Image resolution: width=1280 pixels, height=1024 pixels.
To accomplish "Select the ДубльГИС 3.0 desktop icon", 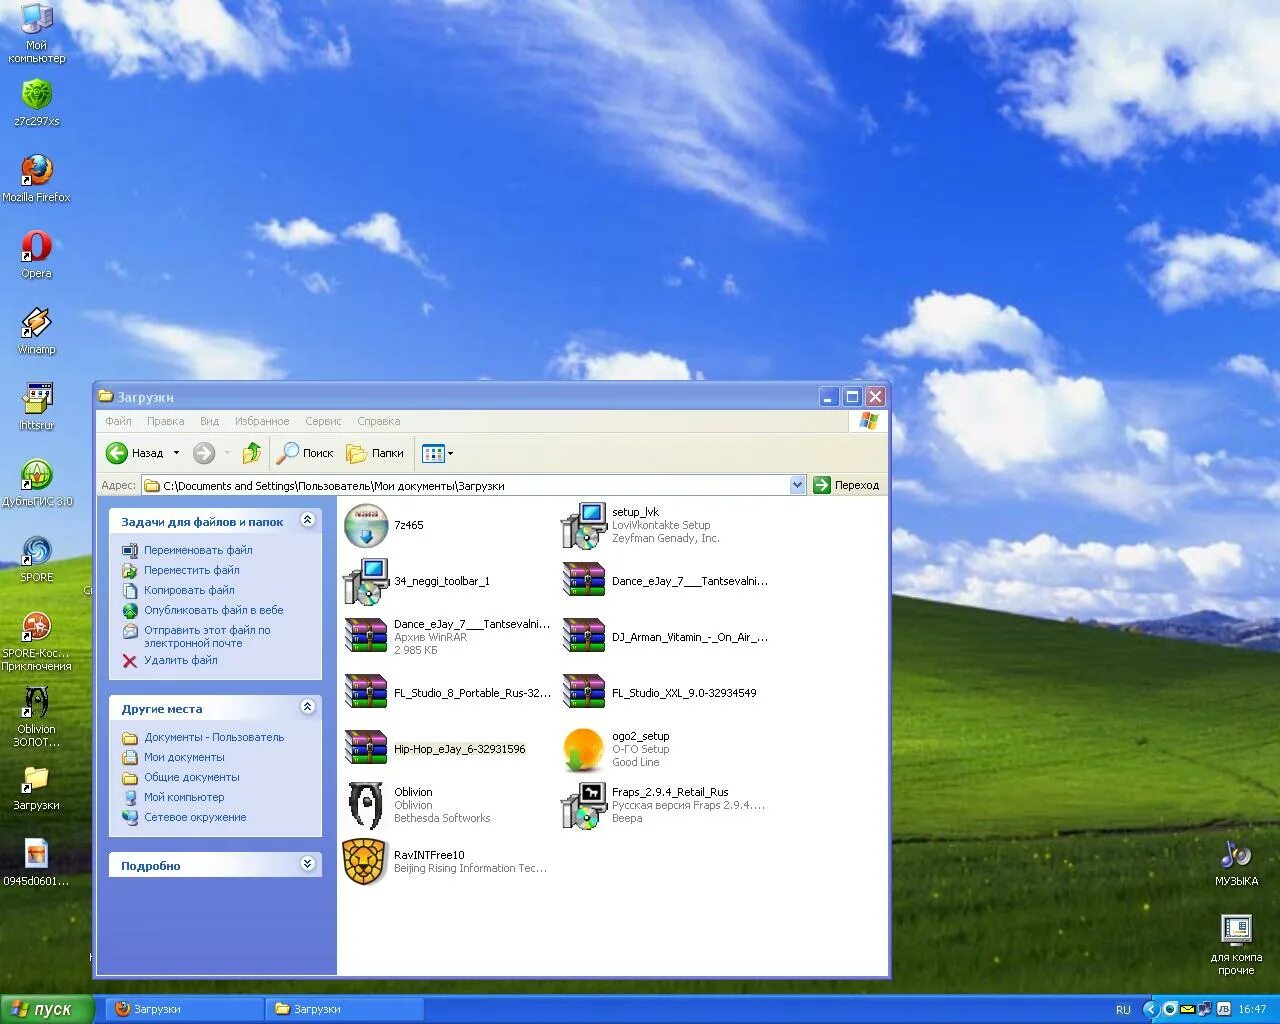I will (36, 482).
